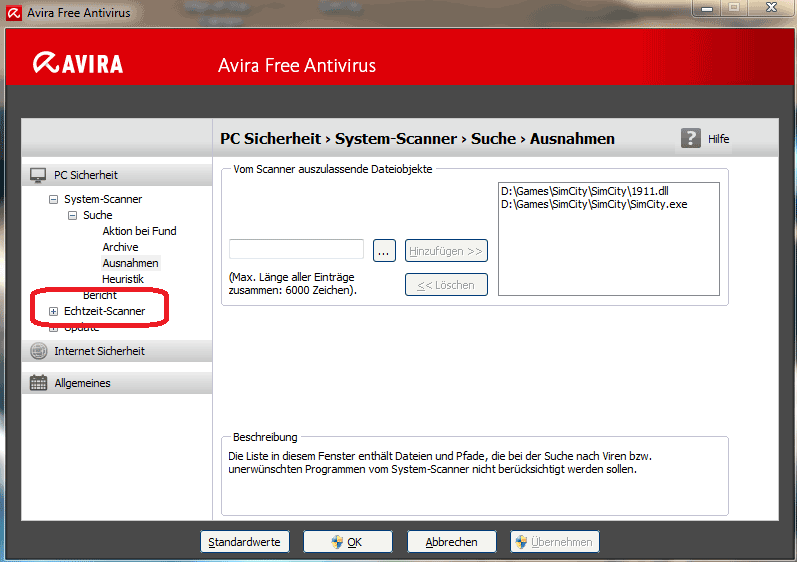797x562 pixels.
Task: Click the file path input field
Action: pos(296,250)
